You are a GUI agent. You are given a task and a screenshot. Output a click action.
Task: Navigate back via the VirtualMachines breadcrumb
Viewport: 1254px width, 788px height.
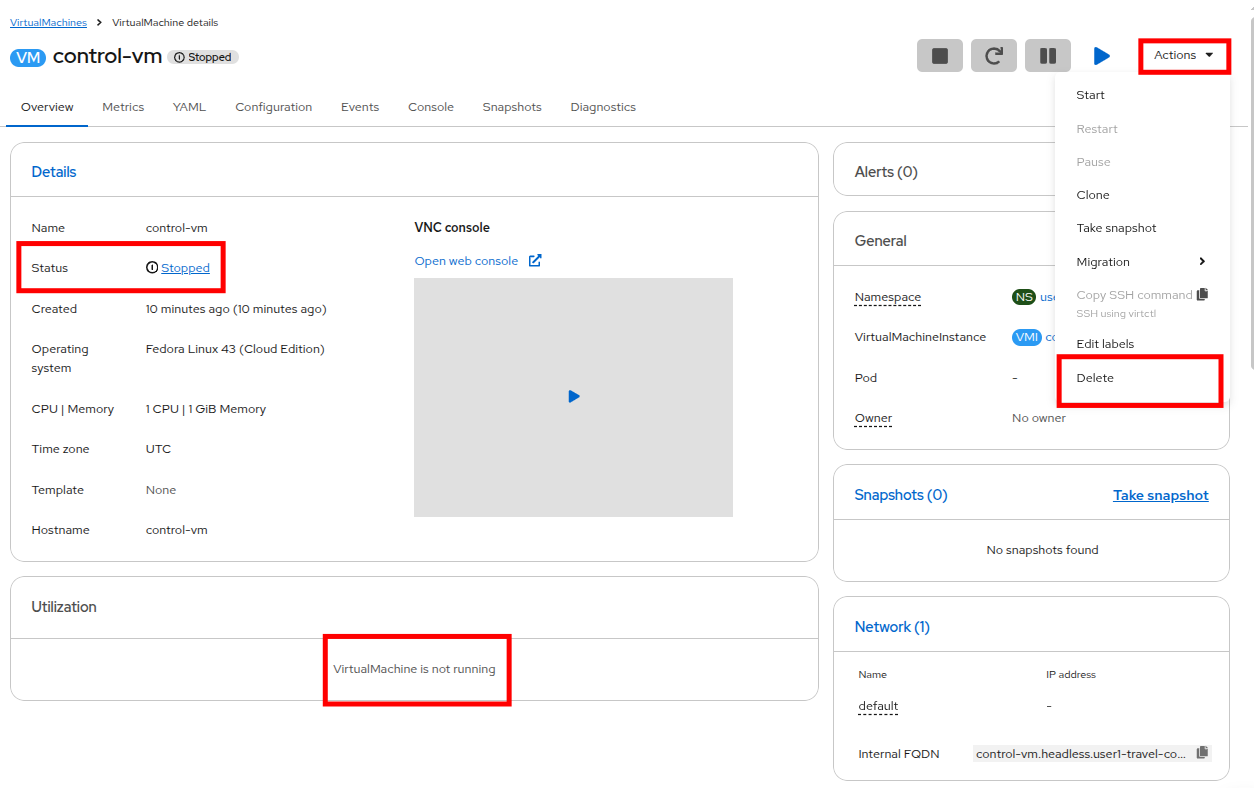[x=48, y=22]
